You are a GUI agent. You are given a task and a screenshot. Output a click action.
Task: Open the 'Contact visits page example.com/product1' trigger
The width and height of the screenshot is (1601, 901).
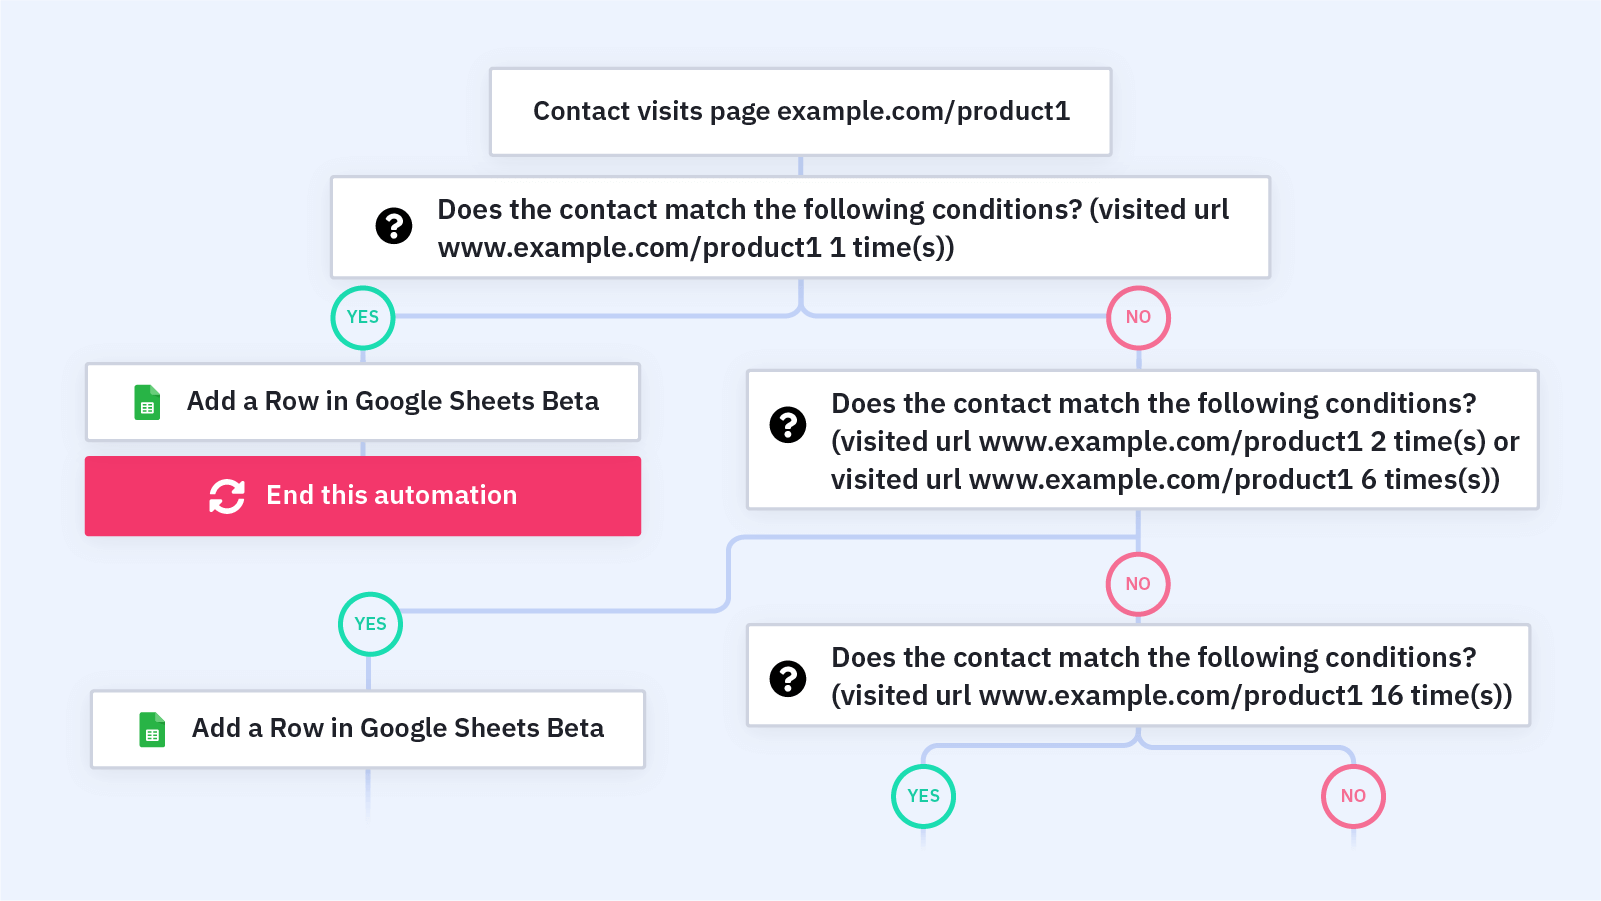(800, 112)
